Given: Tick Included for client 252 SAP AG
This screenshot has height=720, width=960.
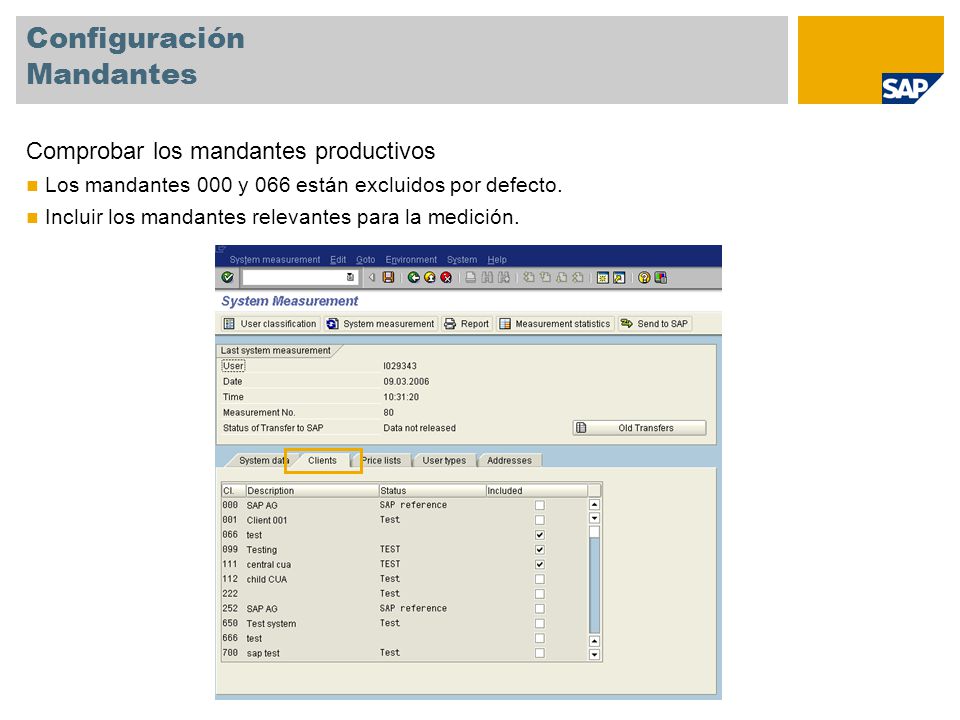Looking at the screenshot, I should pyautogui.click(x=539, y=609).
